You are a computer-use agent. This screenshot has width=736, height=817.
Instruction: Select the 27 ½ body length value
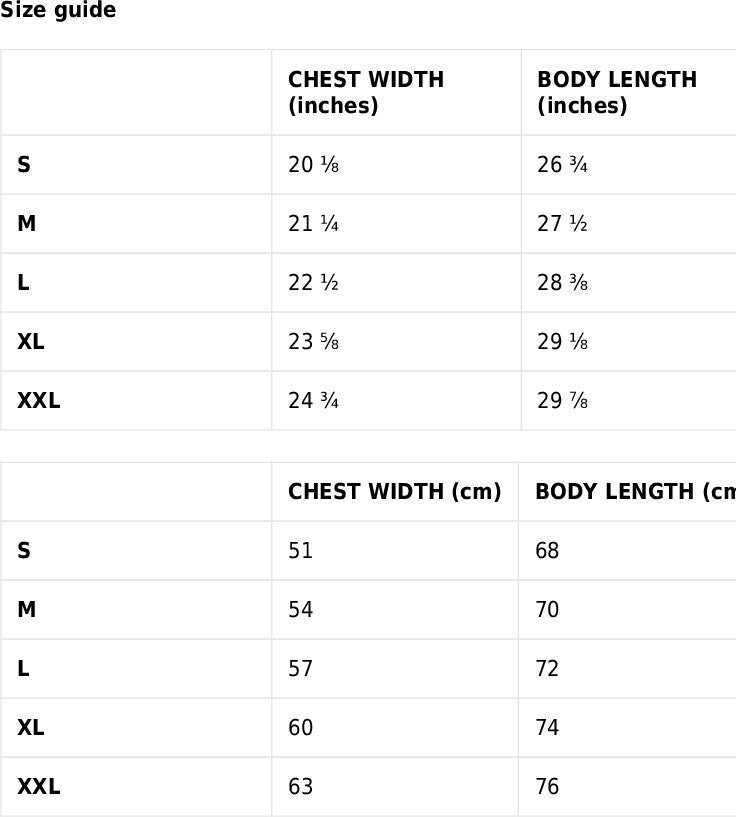click(562, 224)
